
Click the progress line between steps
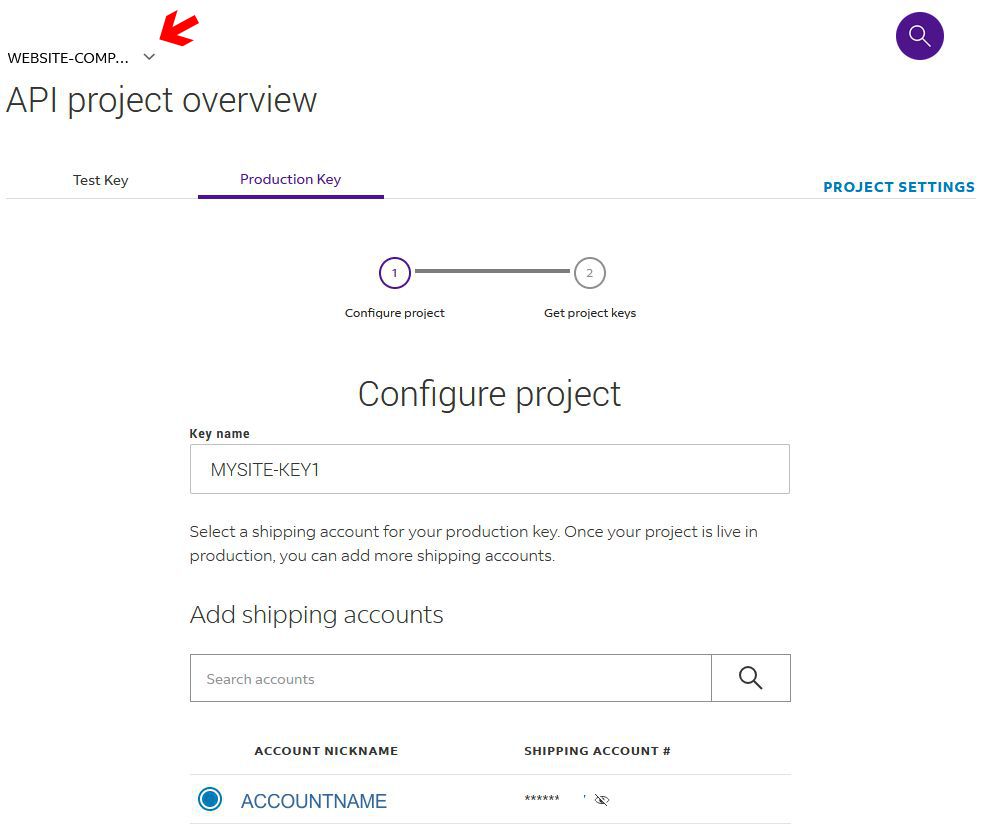(491, 271)
